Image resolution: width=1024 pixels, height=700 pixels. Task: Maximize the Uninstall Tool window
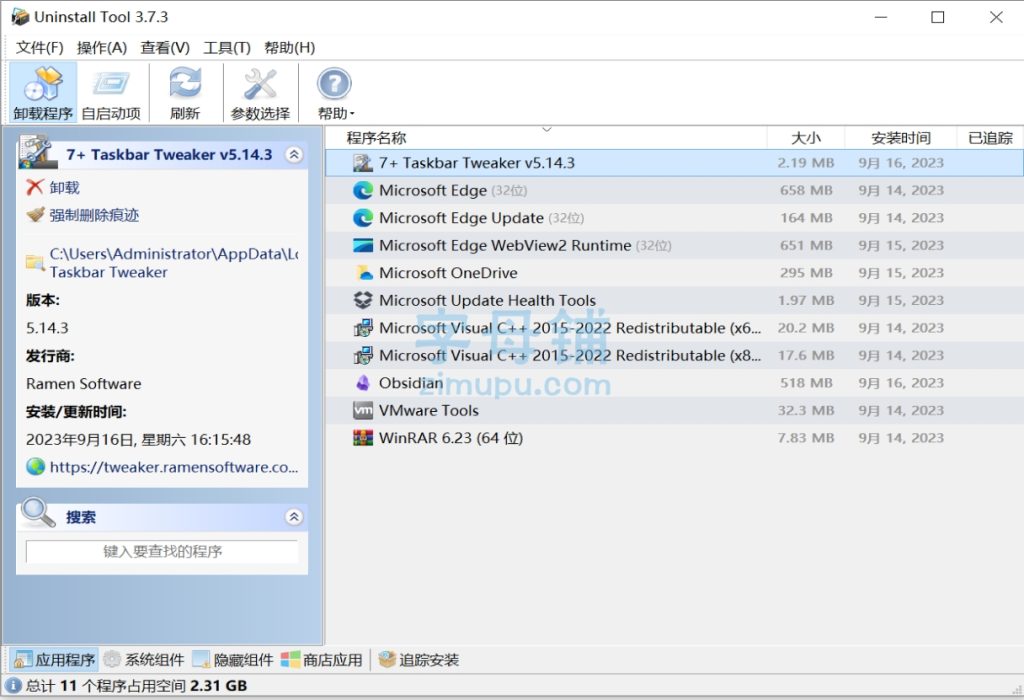937,17
